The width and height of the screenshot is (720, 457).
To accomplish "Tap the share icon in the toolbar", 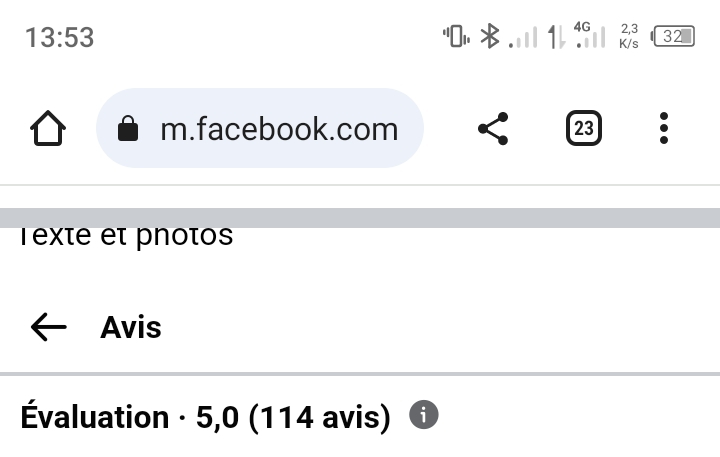I will pos(492,129).
